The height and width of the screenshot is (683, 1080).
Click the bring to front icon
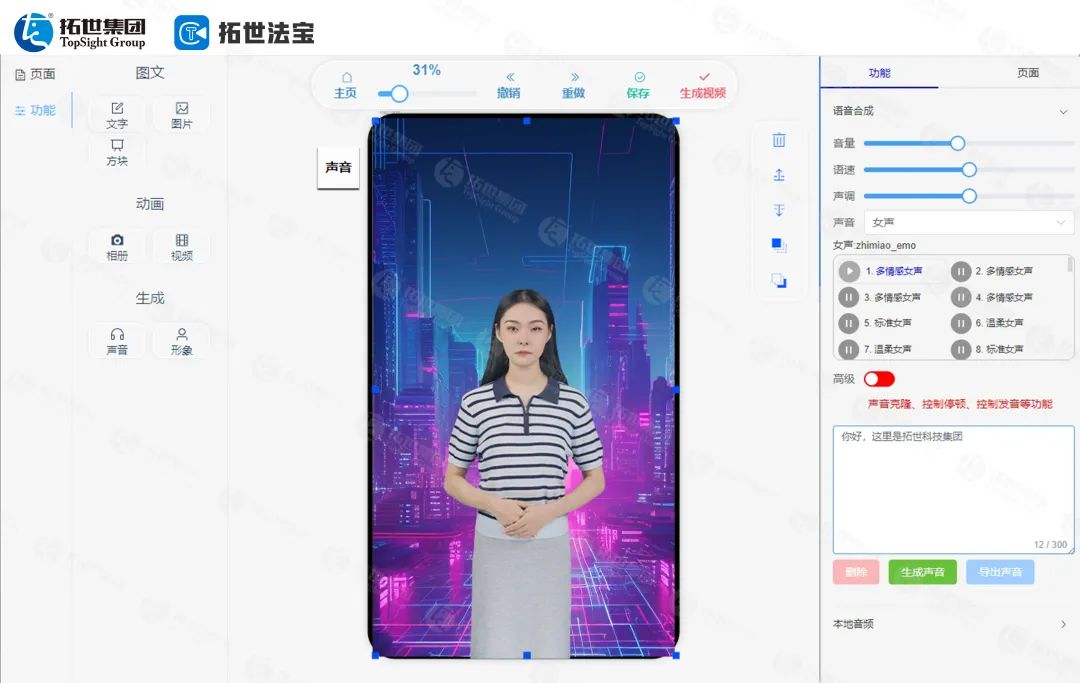coord(779,245)
